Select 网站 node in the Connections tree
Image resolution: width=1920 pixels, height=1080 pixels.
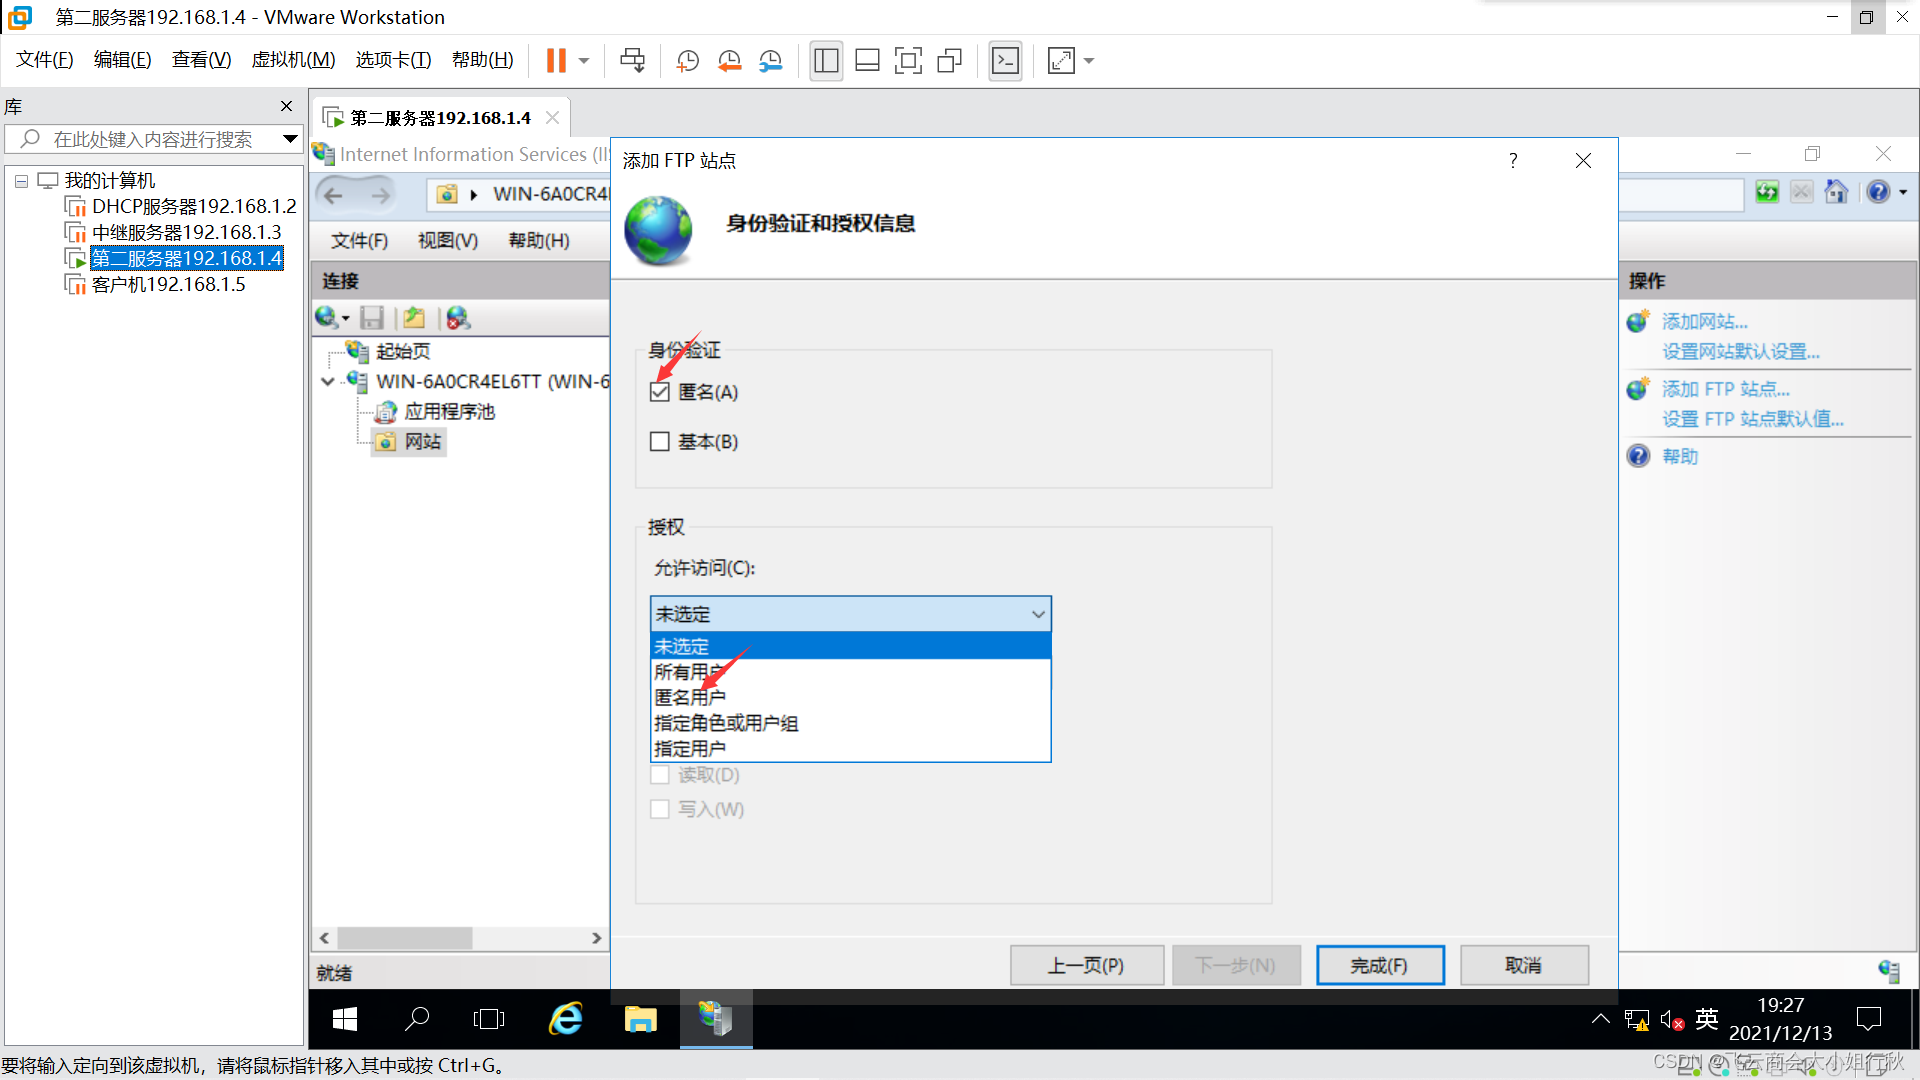[422, 442]
